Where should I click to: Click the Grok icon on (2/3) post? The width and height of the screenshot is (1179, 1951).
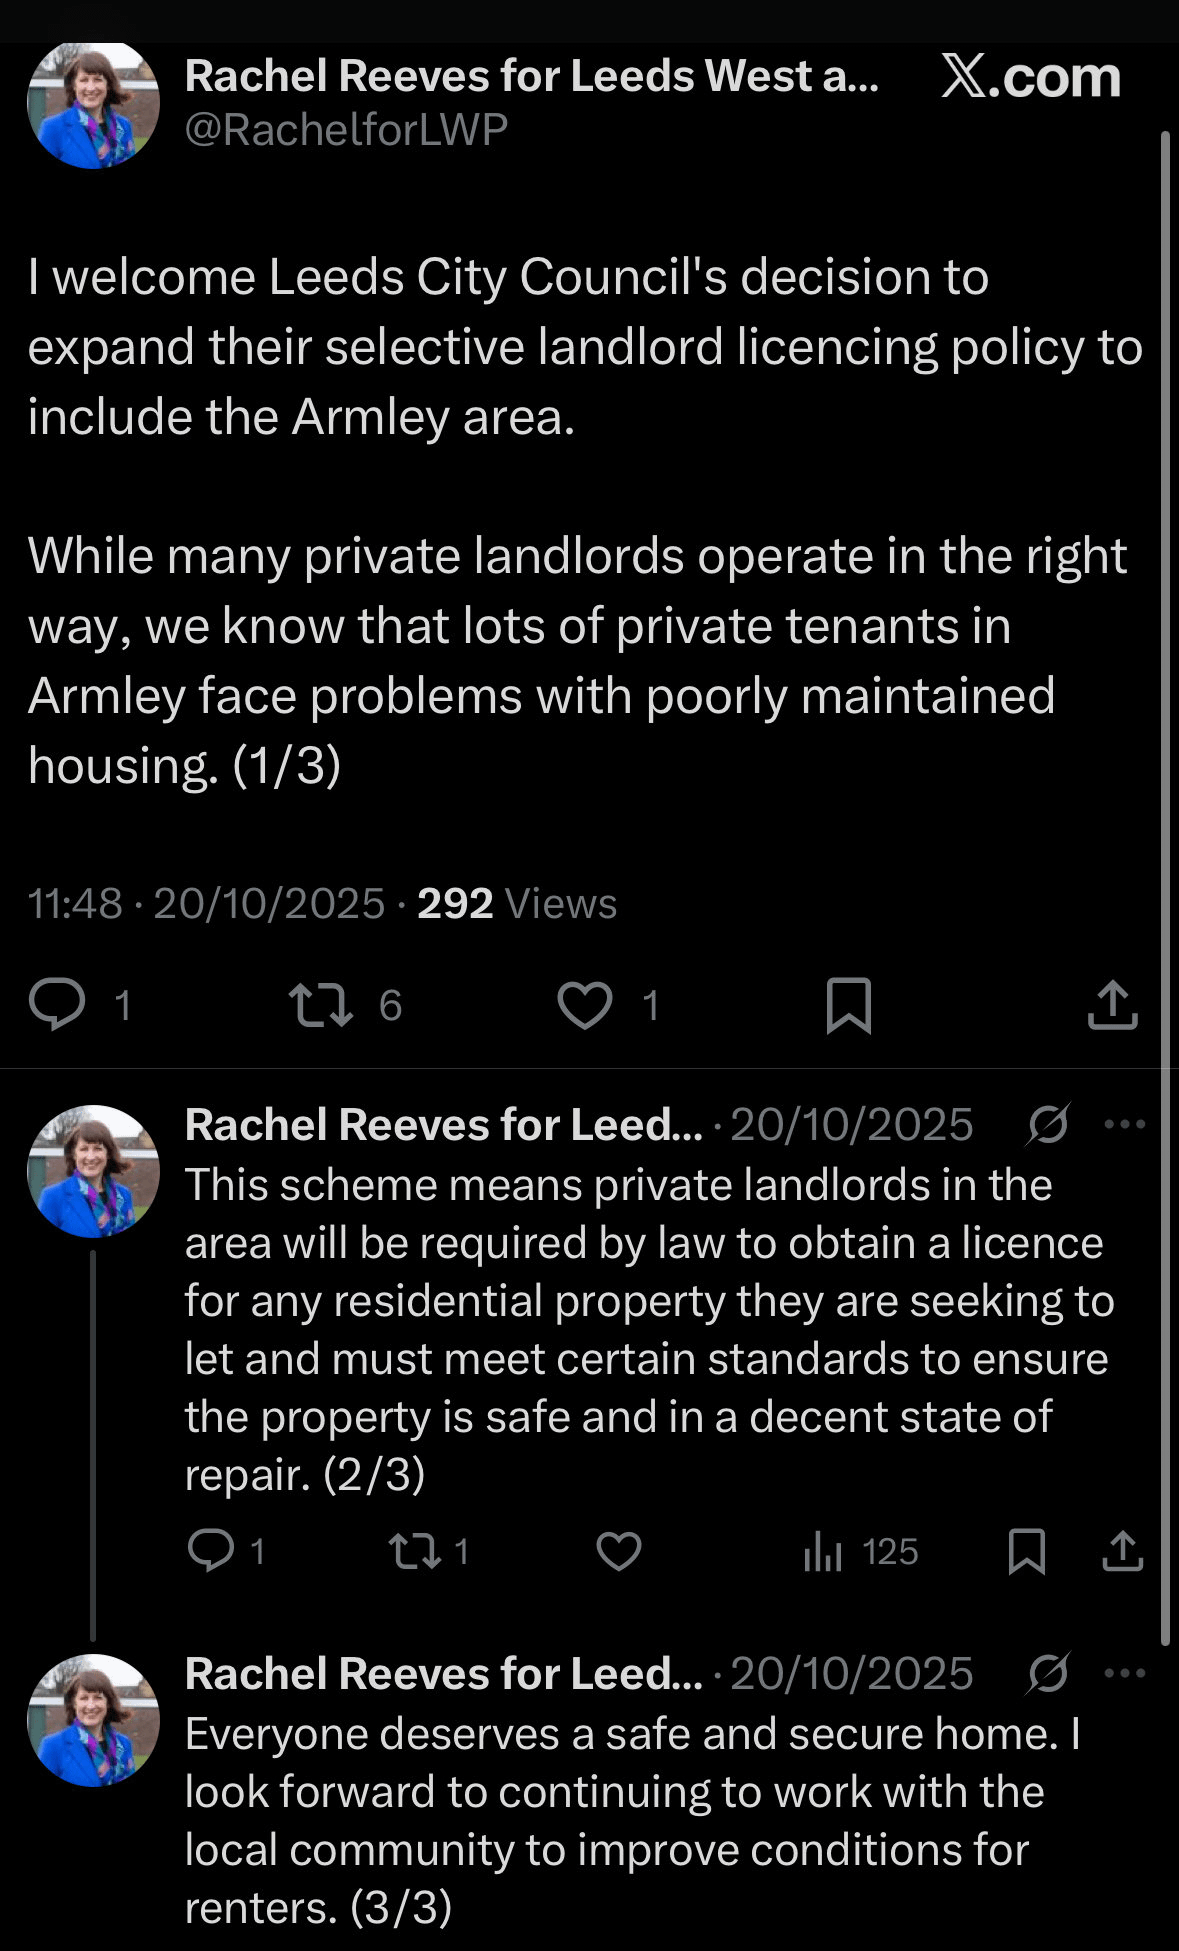(x=1048, y=1124)
